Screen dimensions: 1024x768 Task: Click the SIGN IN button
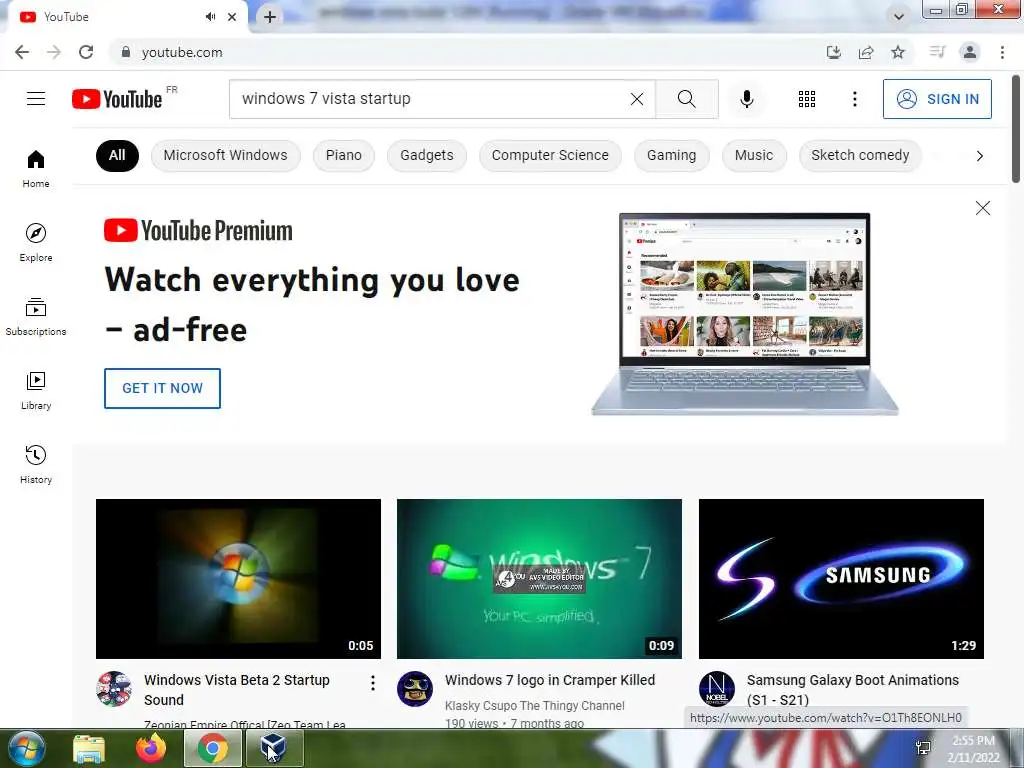[937, 99]
